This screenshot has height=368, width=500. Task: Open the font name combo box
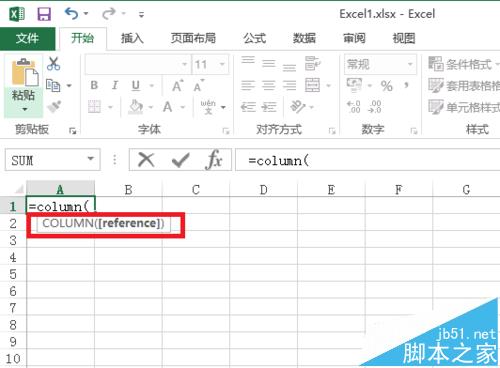[138, 64]
